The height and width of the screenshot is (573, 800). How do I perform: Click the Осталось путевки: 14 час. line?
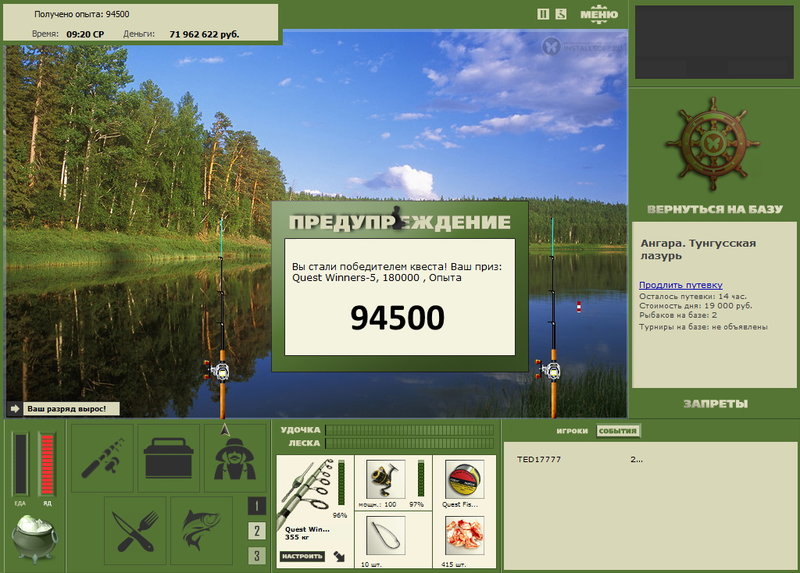tap(692, 296)
